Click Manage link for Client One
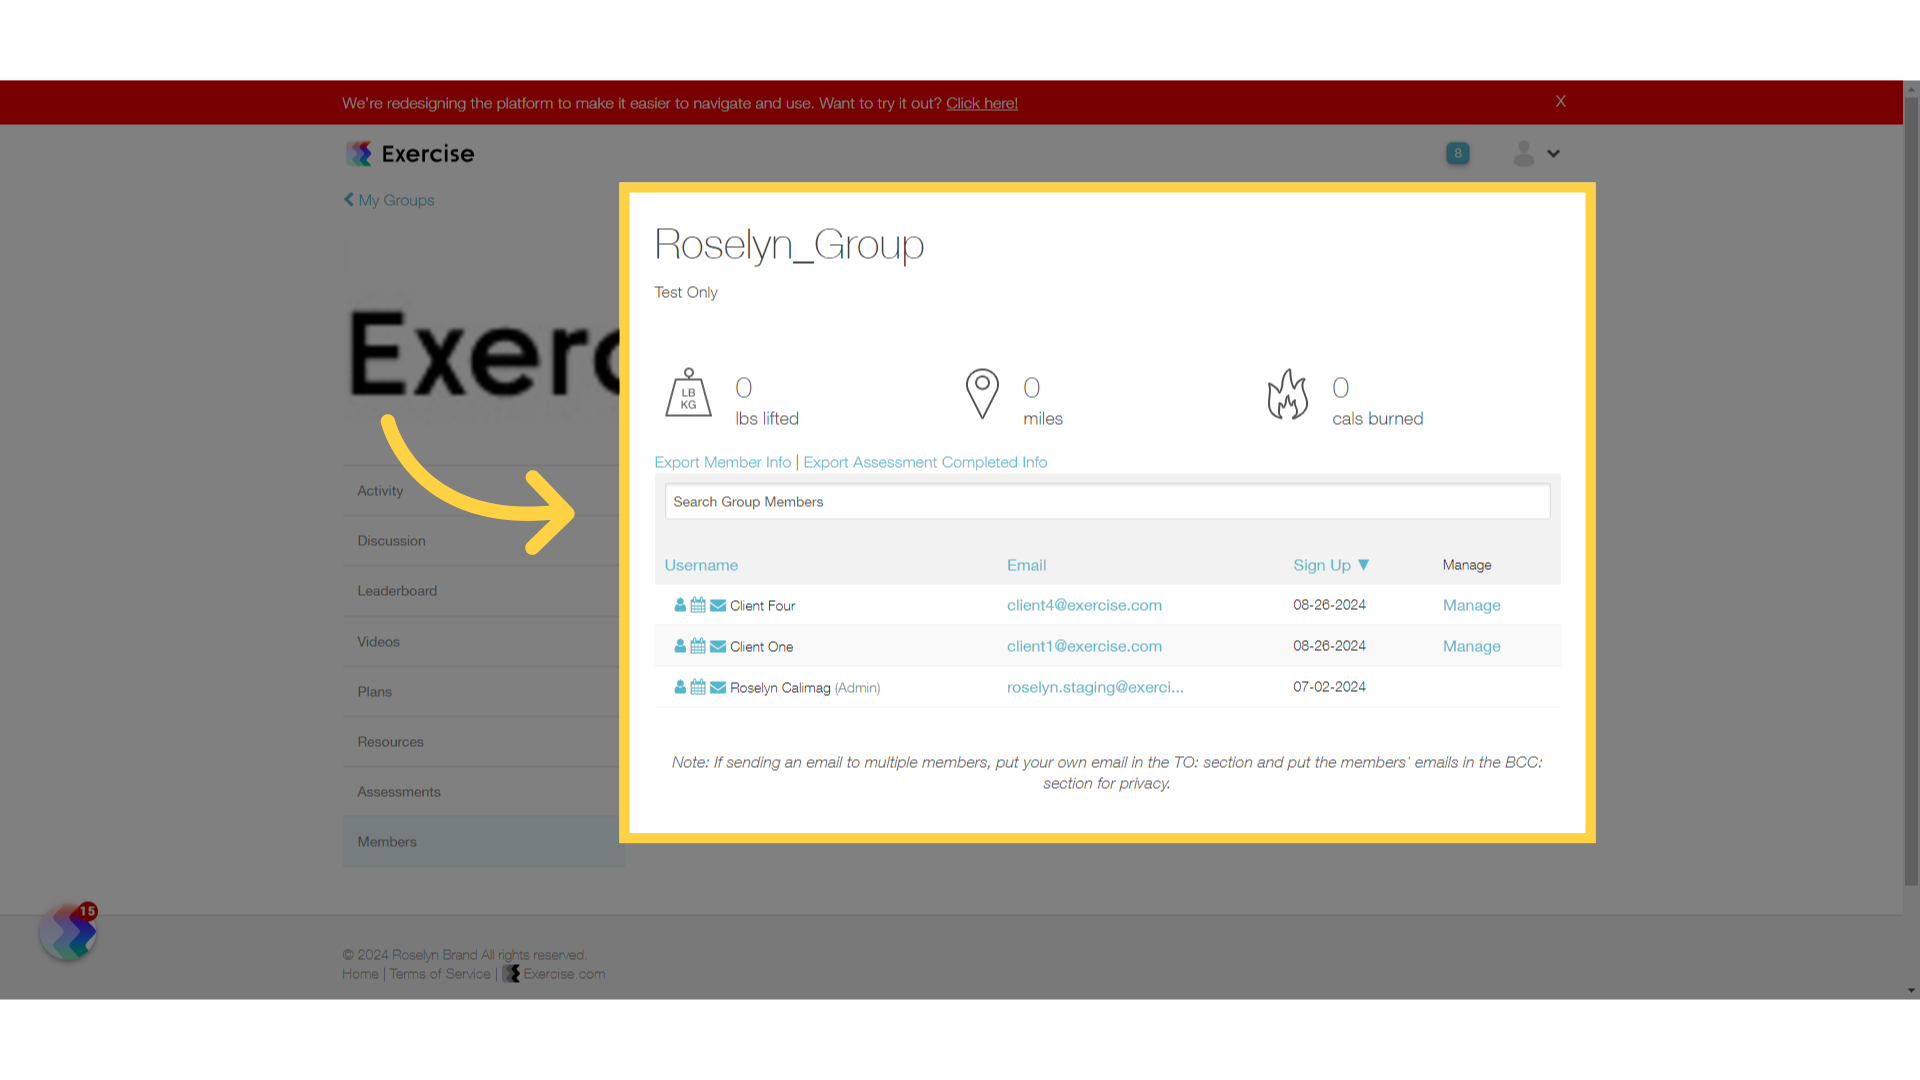 (1472, 646)
